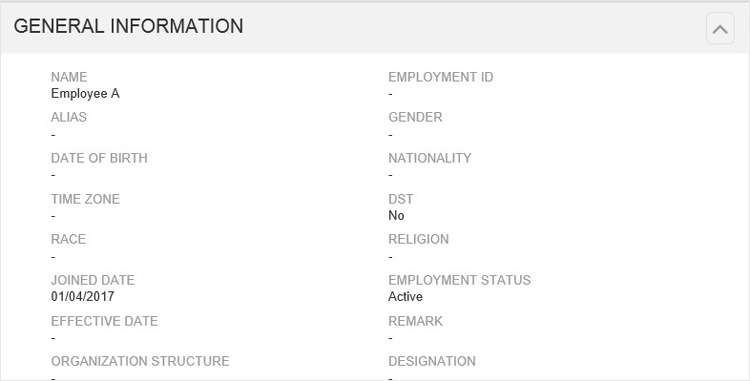
Task: Click the RELIGION field label
Action: [x=419, y=239]
